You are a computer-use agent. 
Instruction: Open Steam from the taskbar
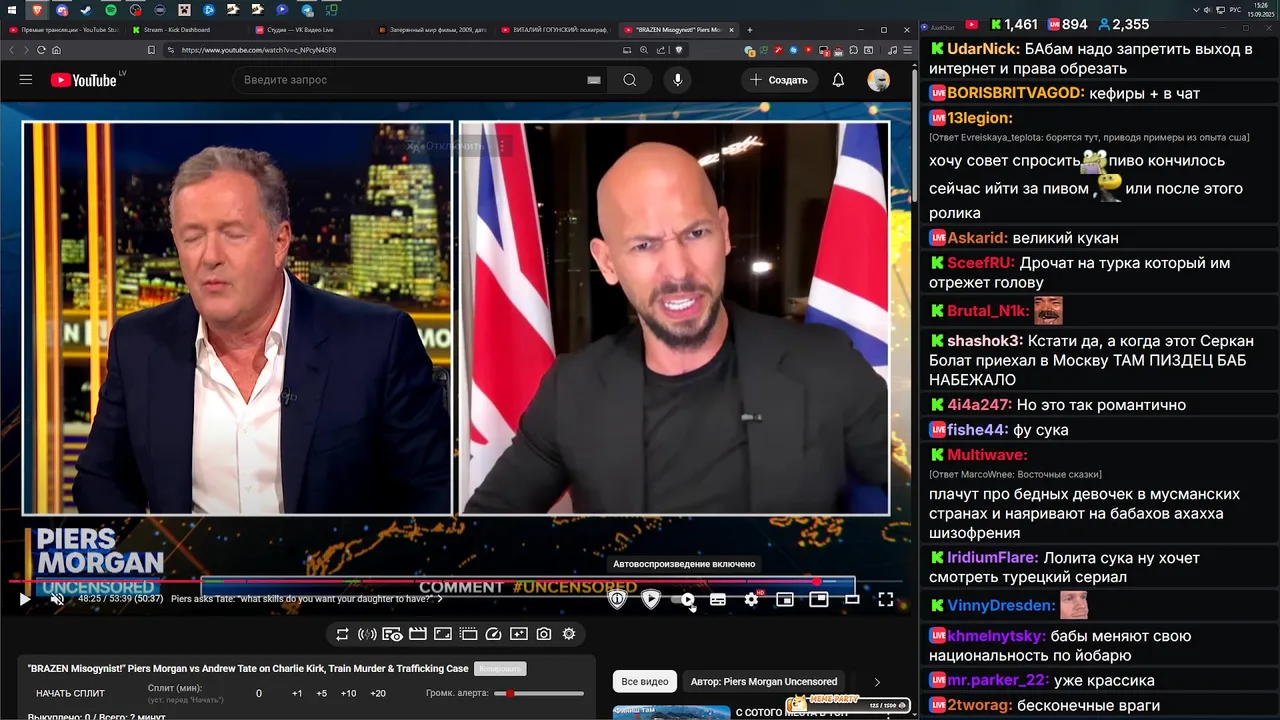tap(86, 10)
